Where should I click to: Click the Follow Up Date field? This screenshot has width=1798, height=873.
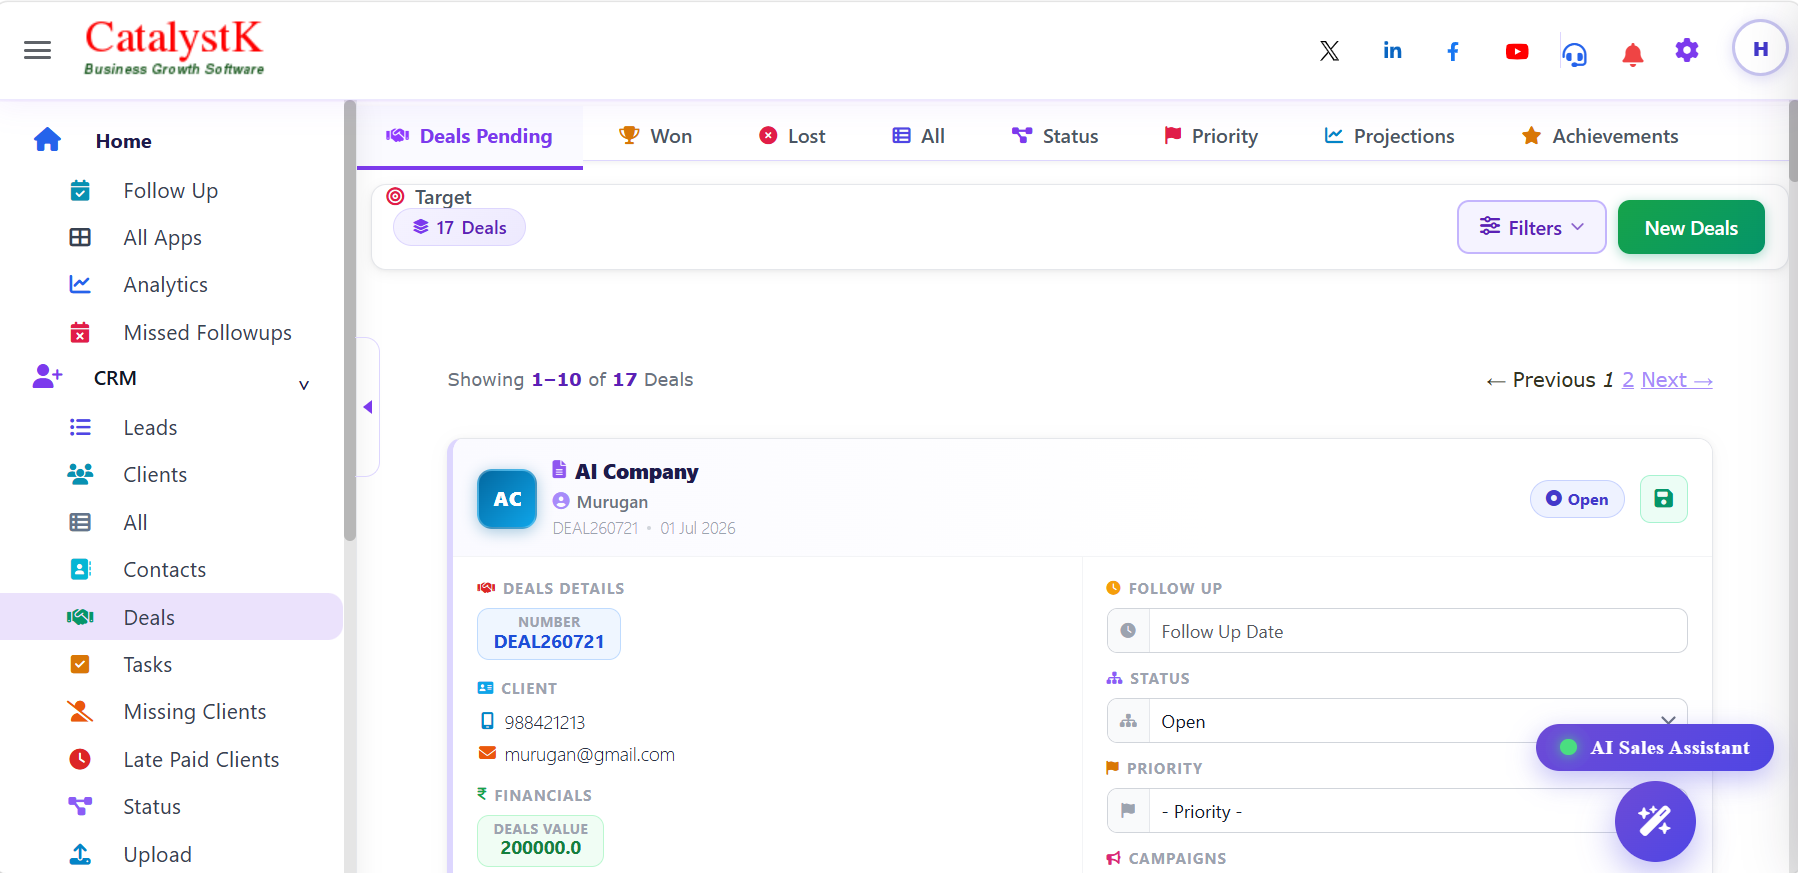click(1397, 631)
